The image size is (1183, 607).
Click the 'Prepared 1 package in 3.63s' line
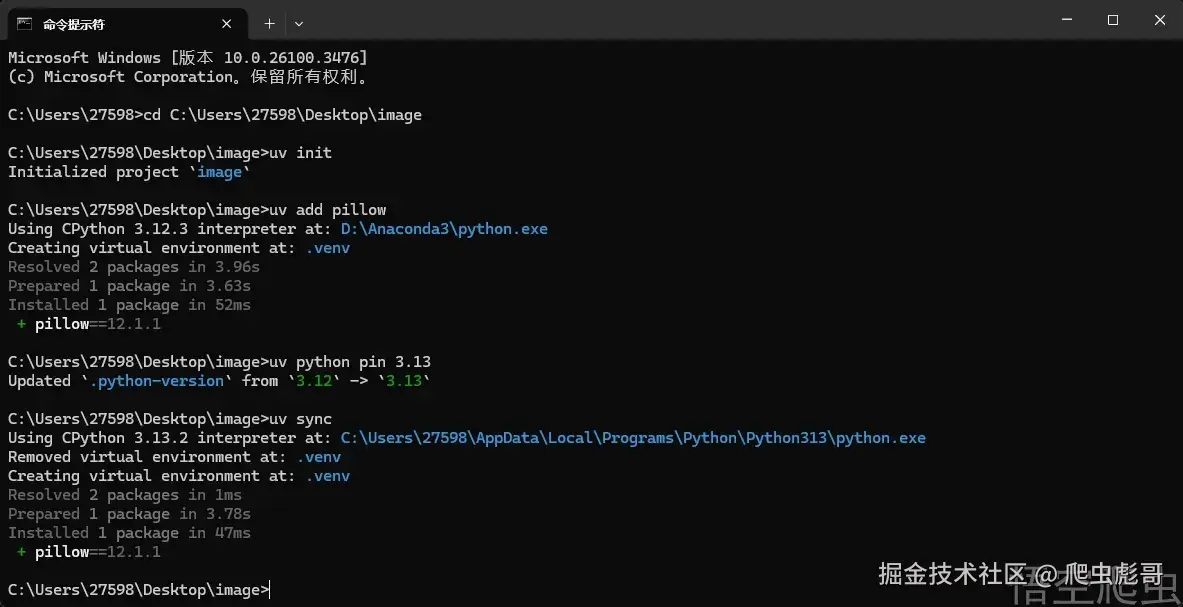coord(130,286)
